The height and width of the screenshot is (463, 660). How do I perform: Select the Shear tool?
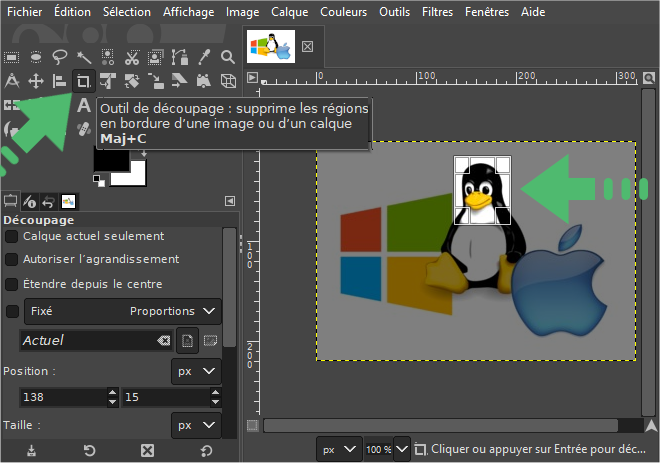tap(180, 81)
